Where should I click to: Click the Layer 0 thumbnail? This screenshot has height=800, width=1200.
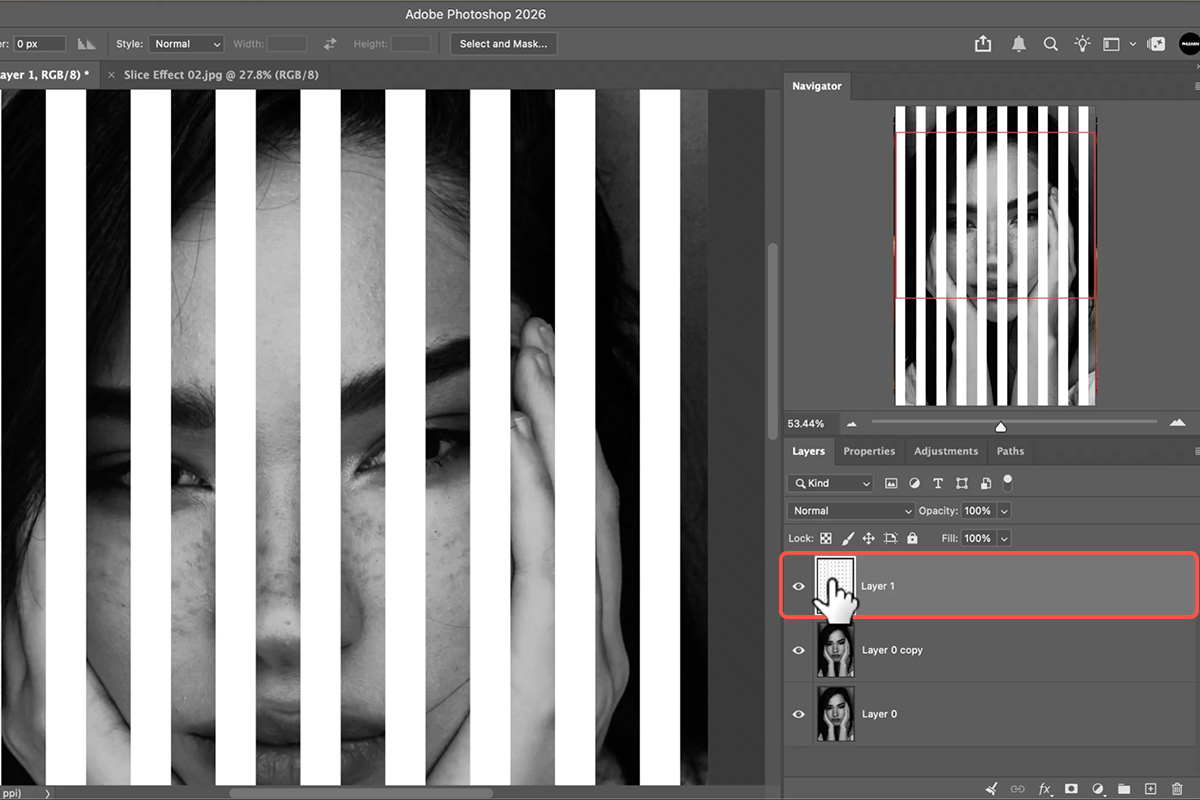coord(836,714)
